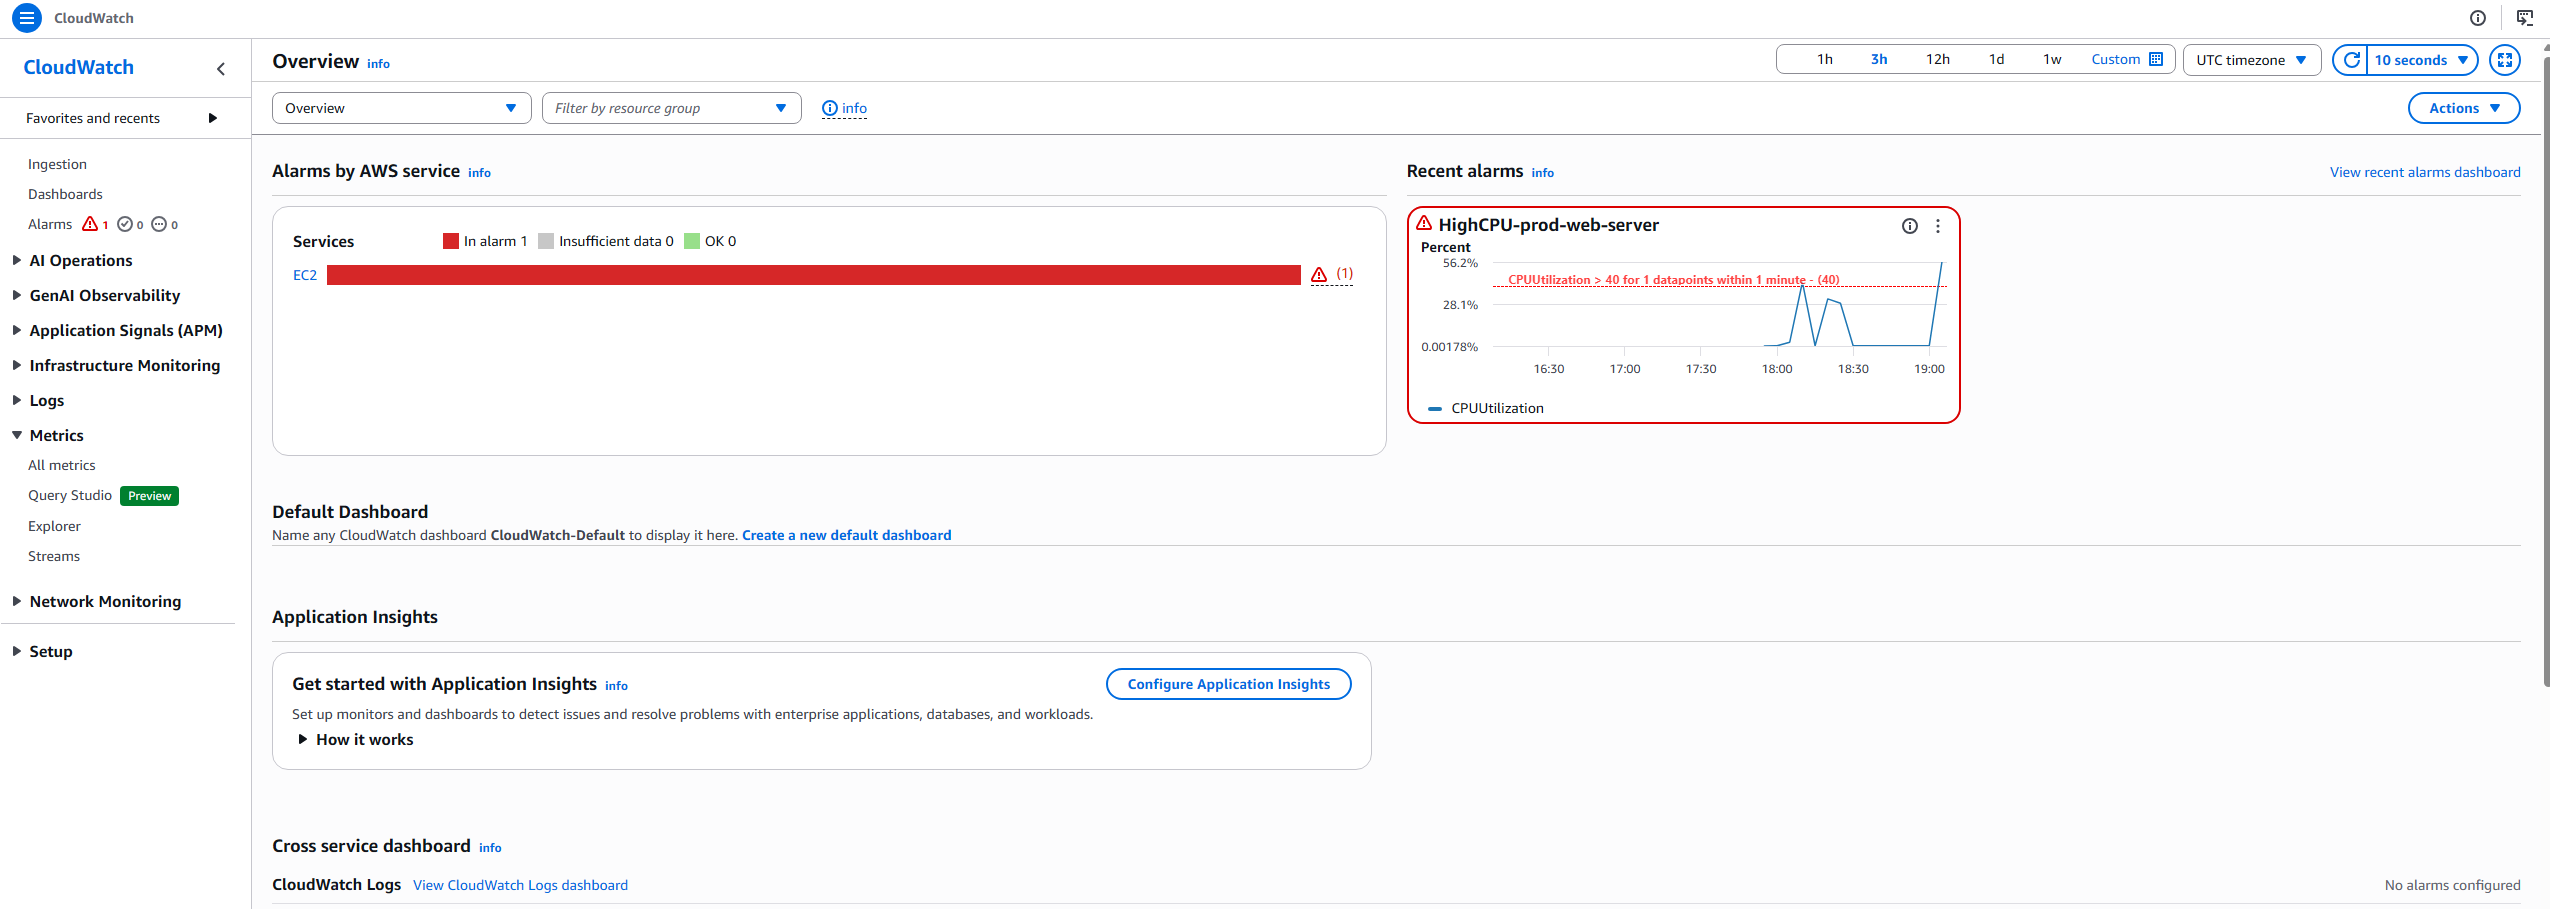This screenshot has width=2550, height=909.
Task: Collapse the CloudWatch sidebar with the arrow
Action: pyautogui.click(x=221, y=69)
